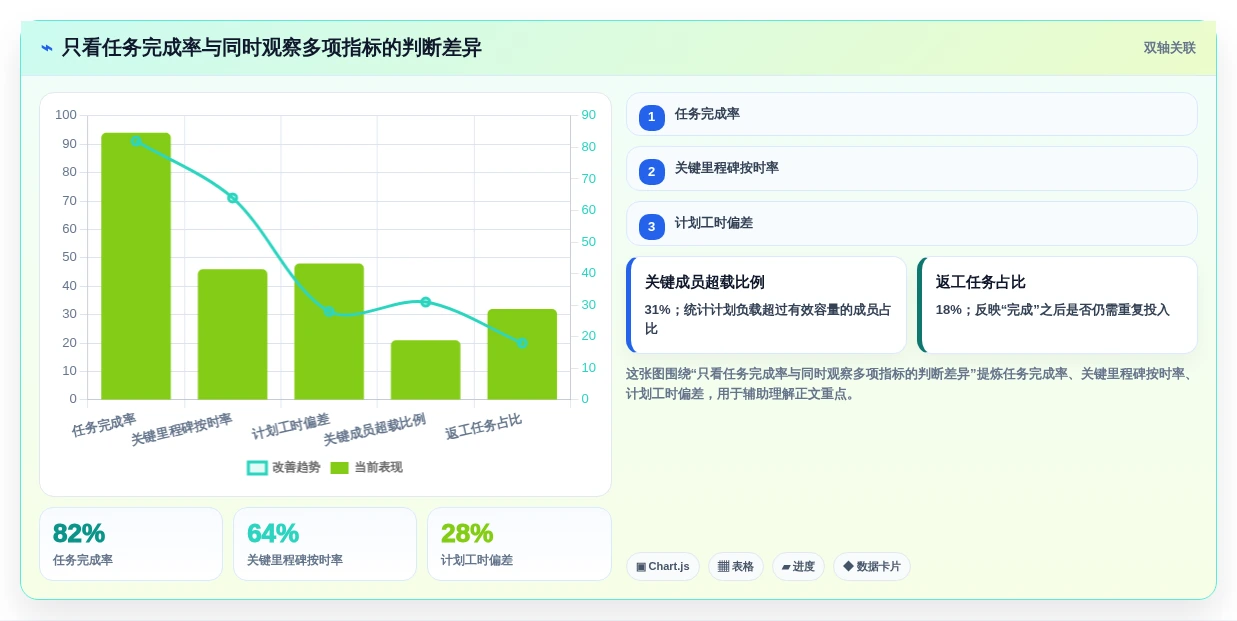
Task: Toggle the 当前表现 legend entry
Action: pos(366,467)
